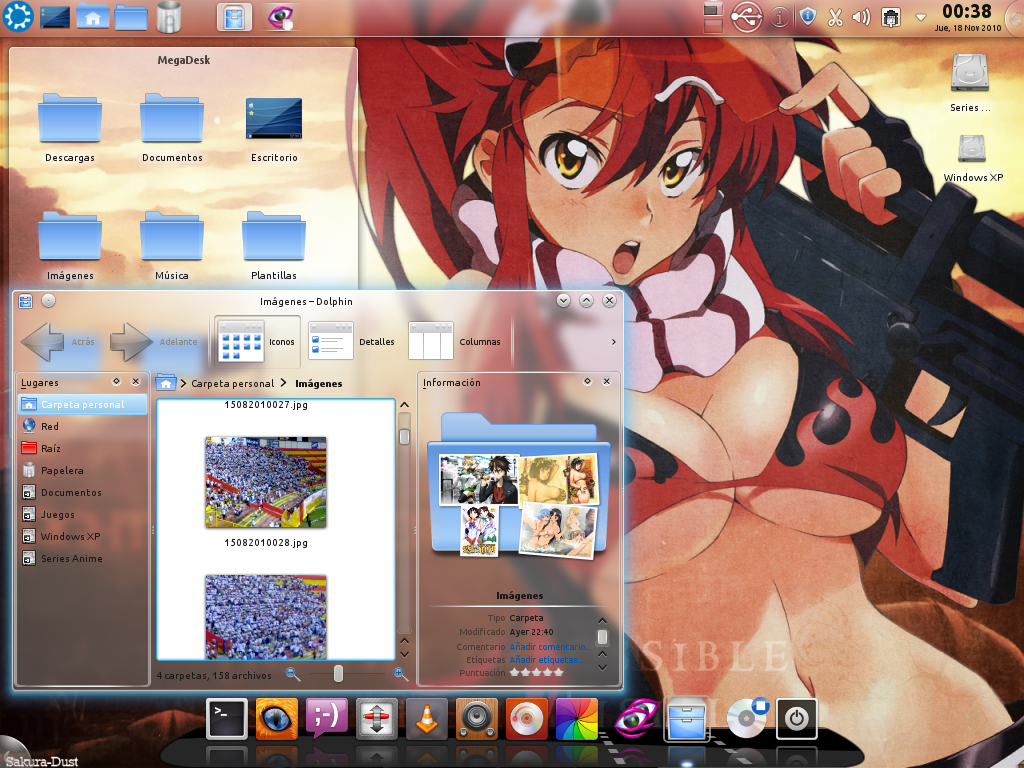The image size is (1024, 768).
Task: Click the zoom in magnifier icon
Action: [x=400, y=675]
